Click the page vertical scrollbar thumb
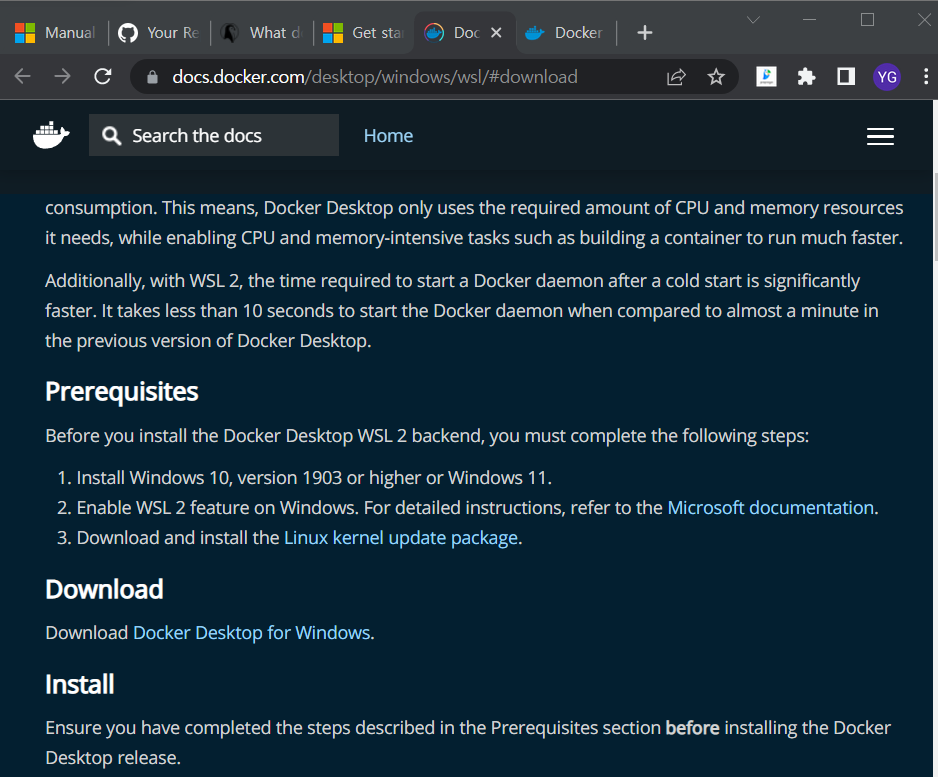Viewport: 938px width, 777px height. click(935, 217)
